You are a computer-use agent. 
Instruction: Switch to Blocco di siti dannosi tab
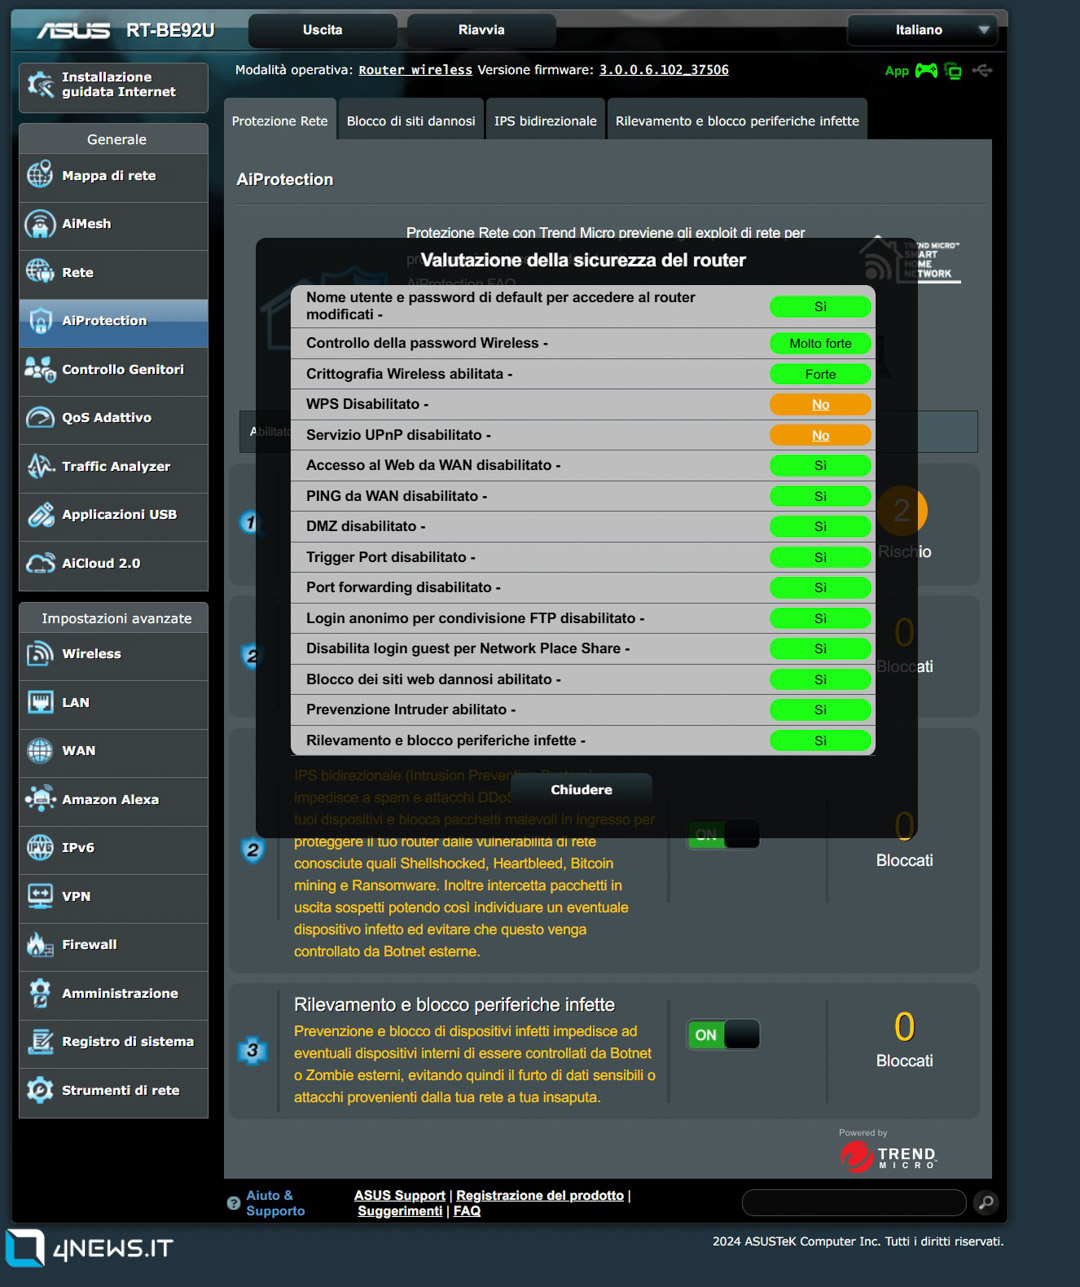(411, 121)
